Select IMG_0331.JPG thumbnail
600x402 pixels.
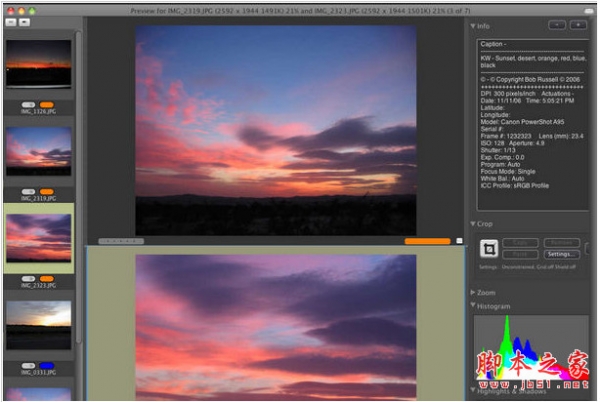tap(39, 325)
